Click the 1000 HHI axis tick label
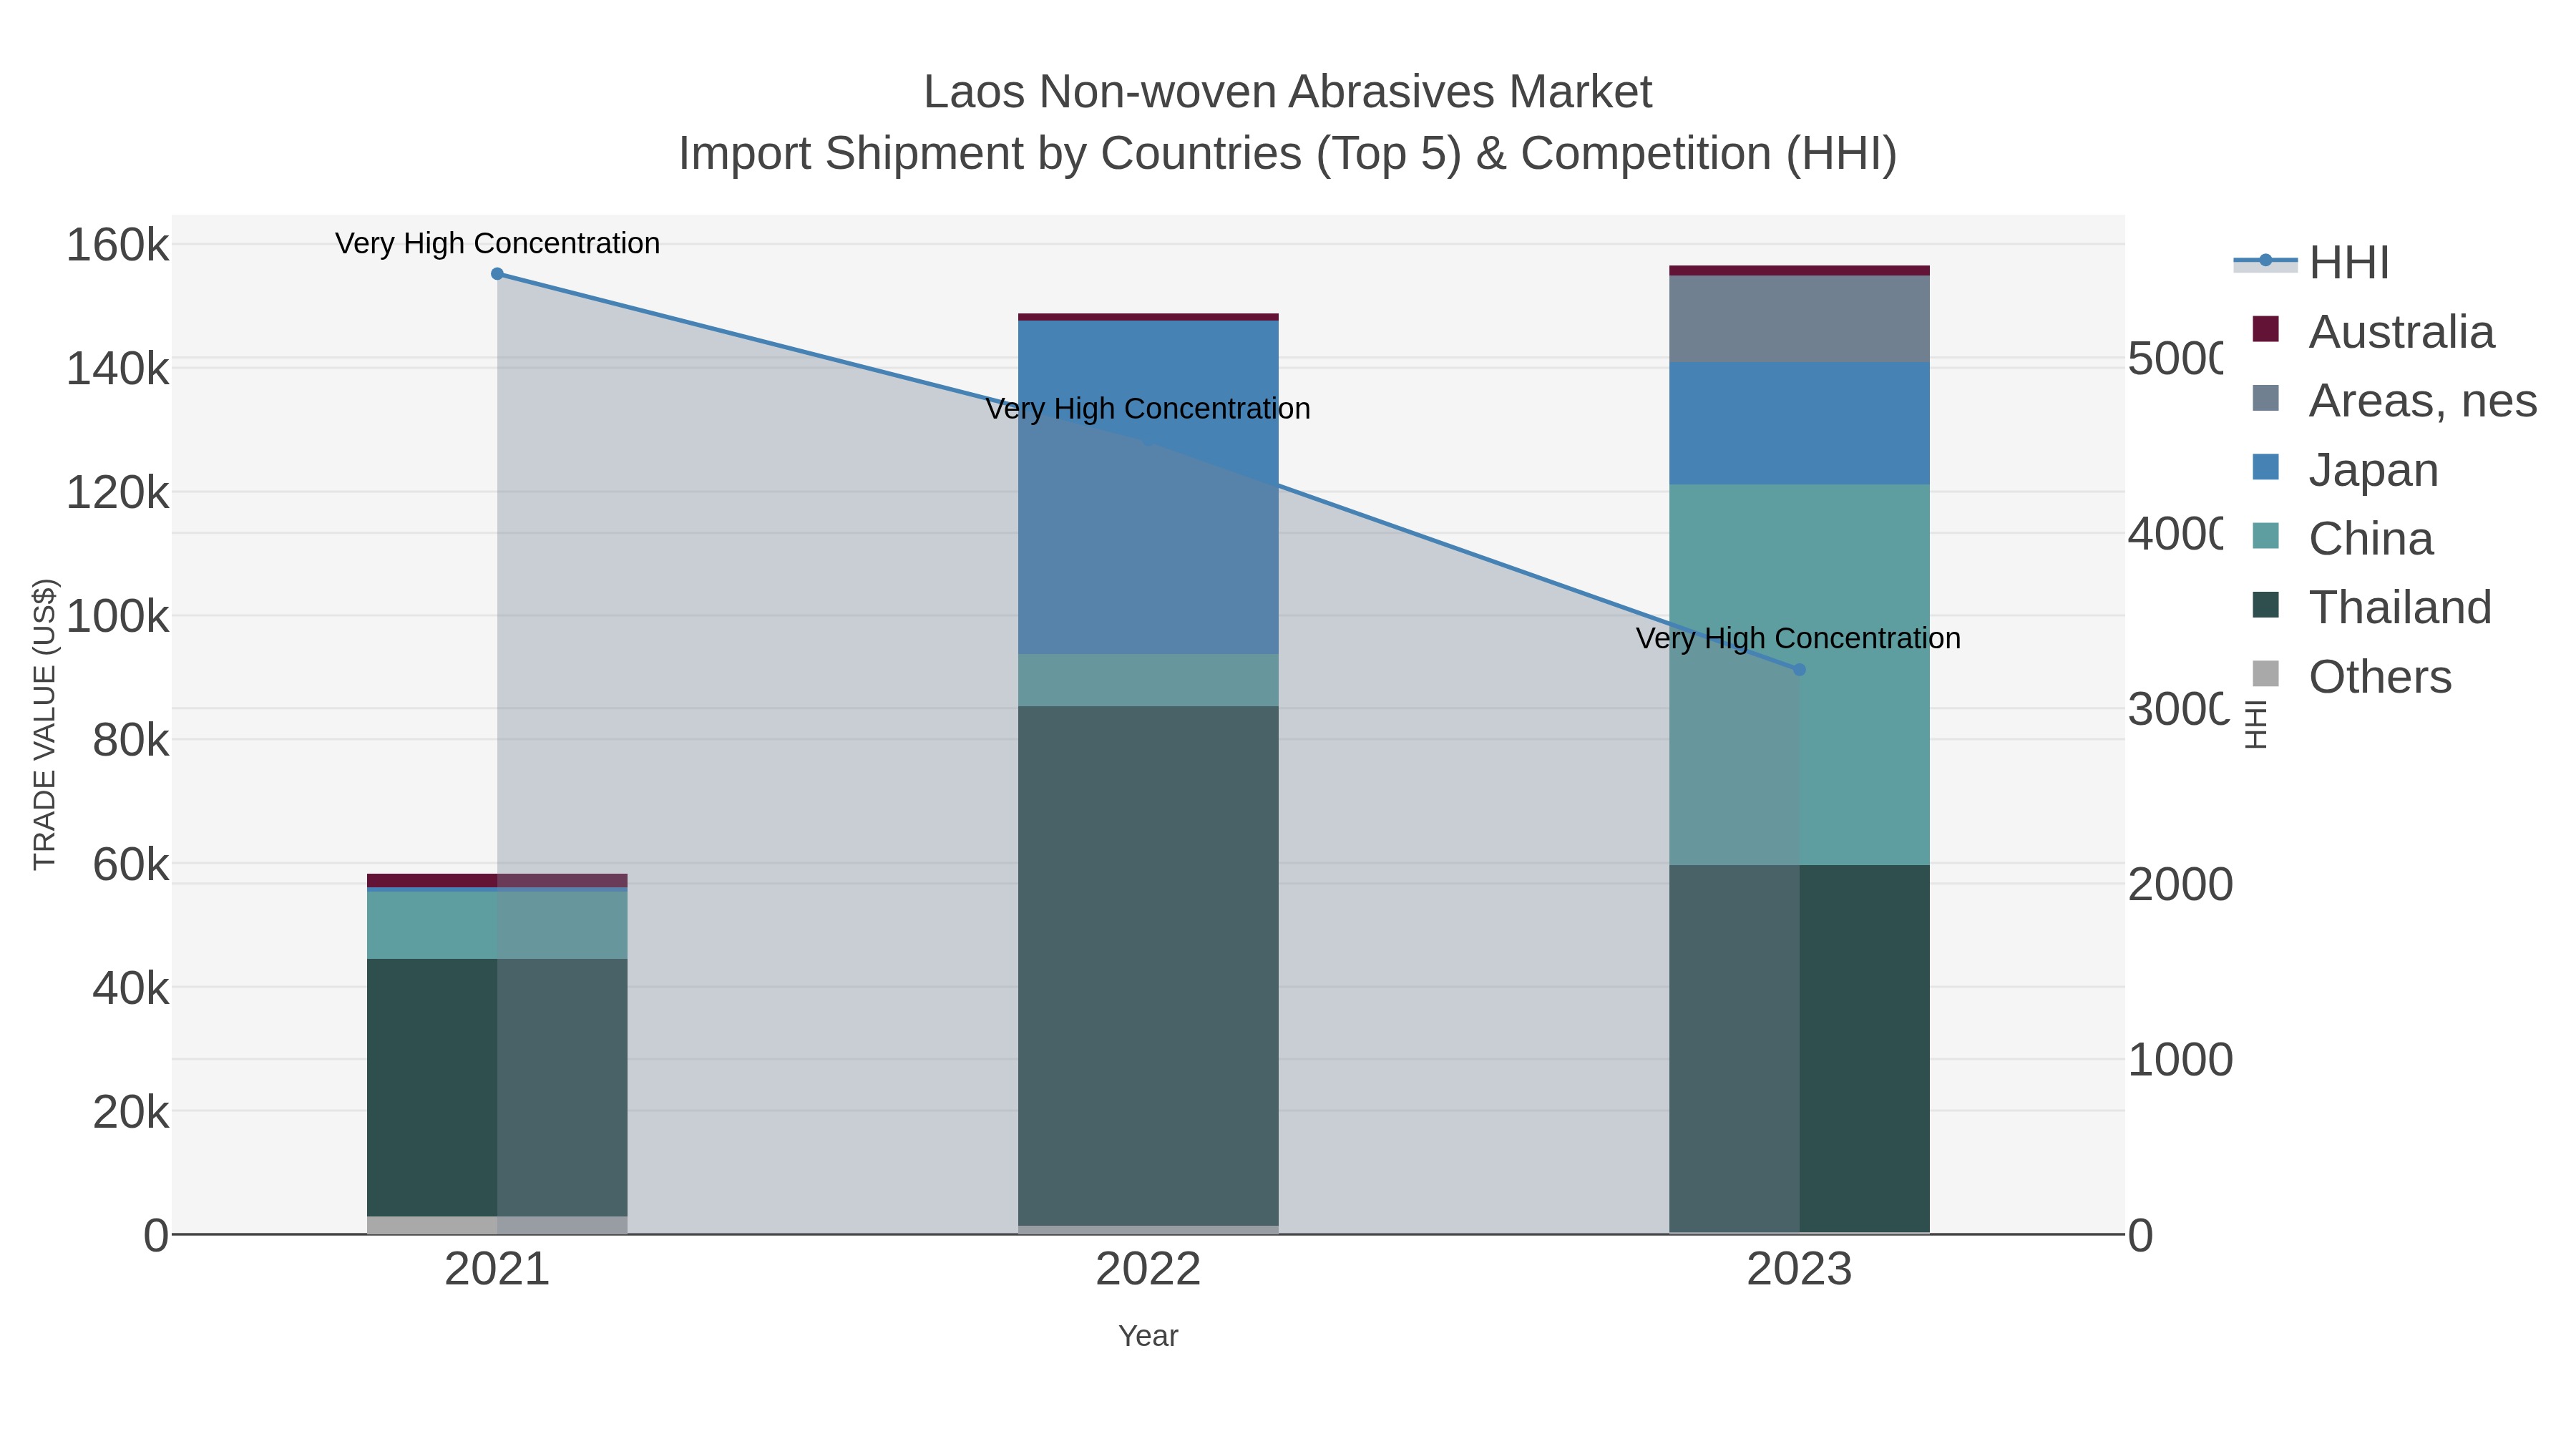 [2180, 1060]
